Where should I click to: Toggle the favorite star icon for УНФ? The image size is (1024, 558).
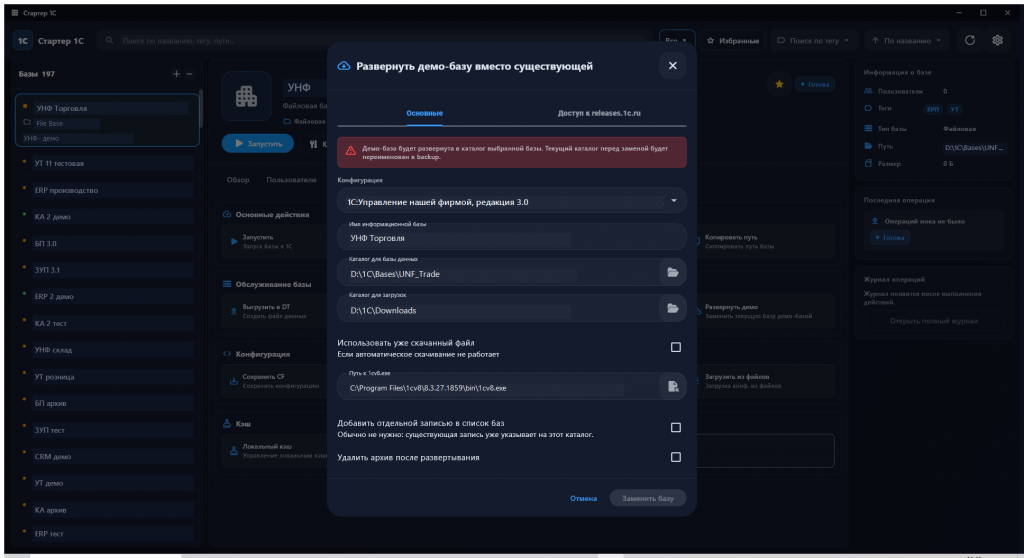(778, 84)
